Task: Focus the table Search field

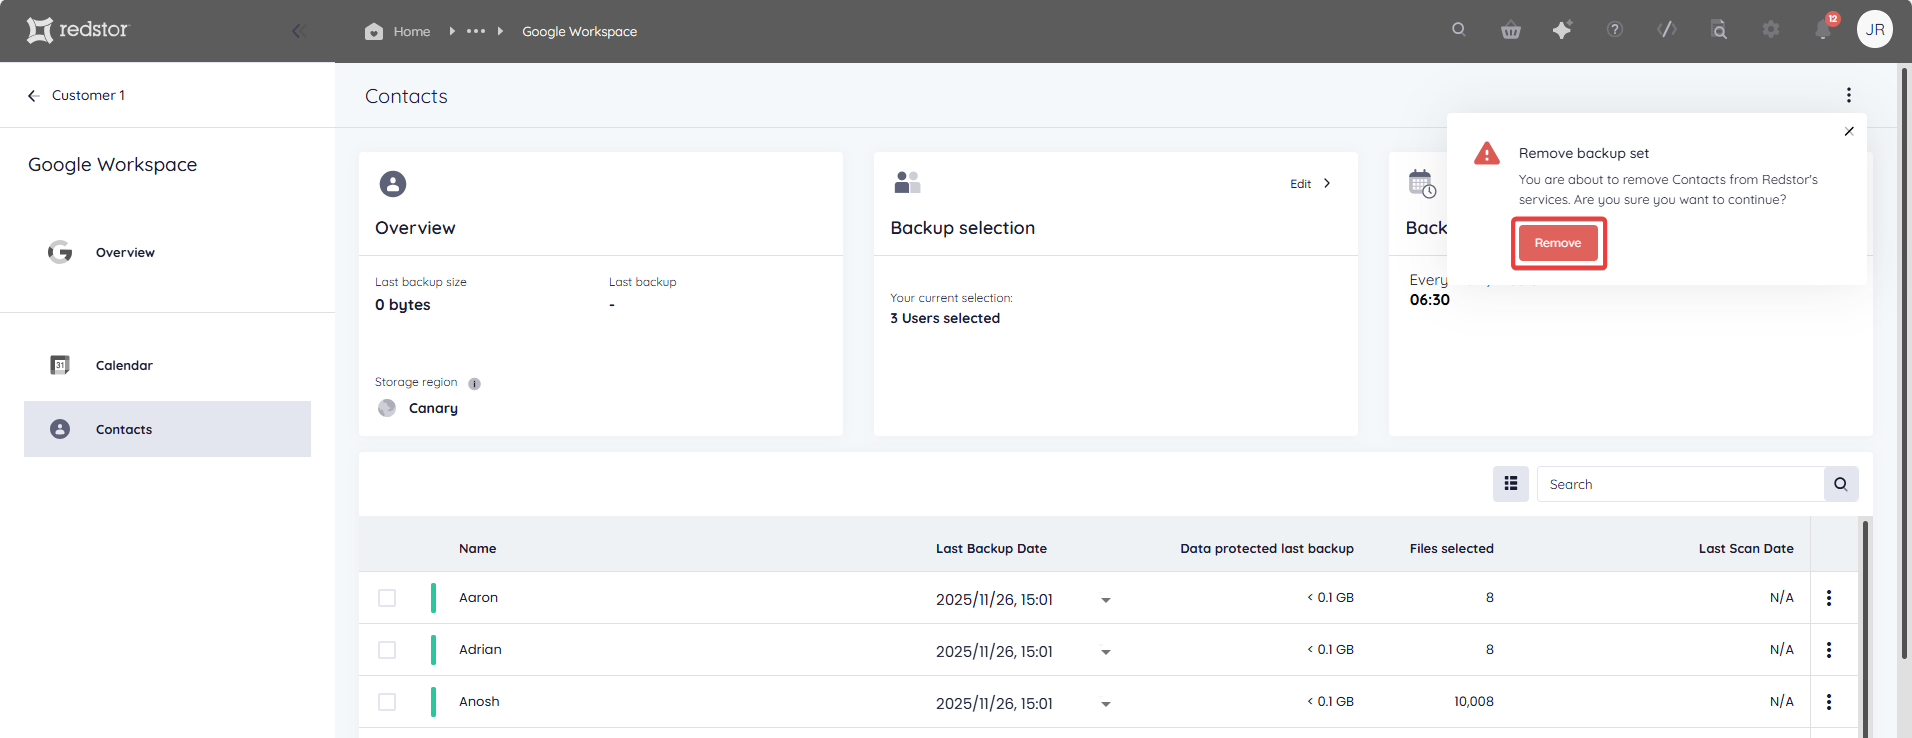Action: 1680,484
